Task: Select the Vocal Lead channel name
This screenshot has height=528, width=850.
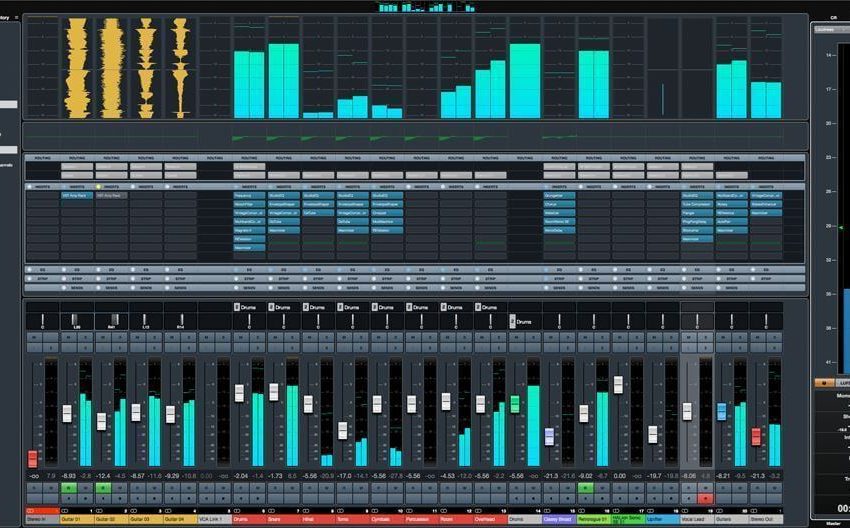Action: (x=697, y=519)
